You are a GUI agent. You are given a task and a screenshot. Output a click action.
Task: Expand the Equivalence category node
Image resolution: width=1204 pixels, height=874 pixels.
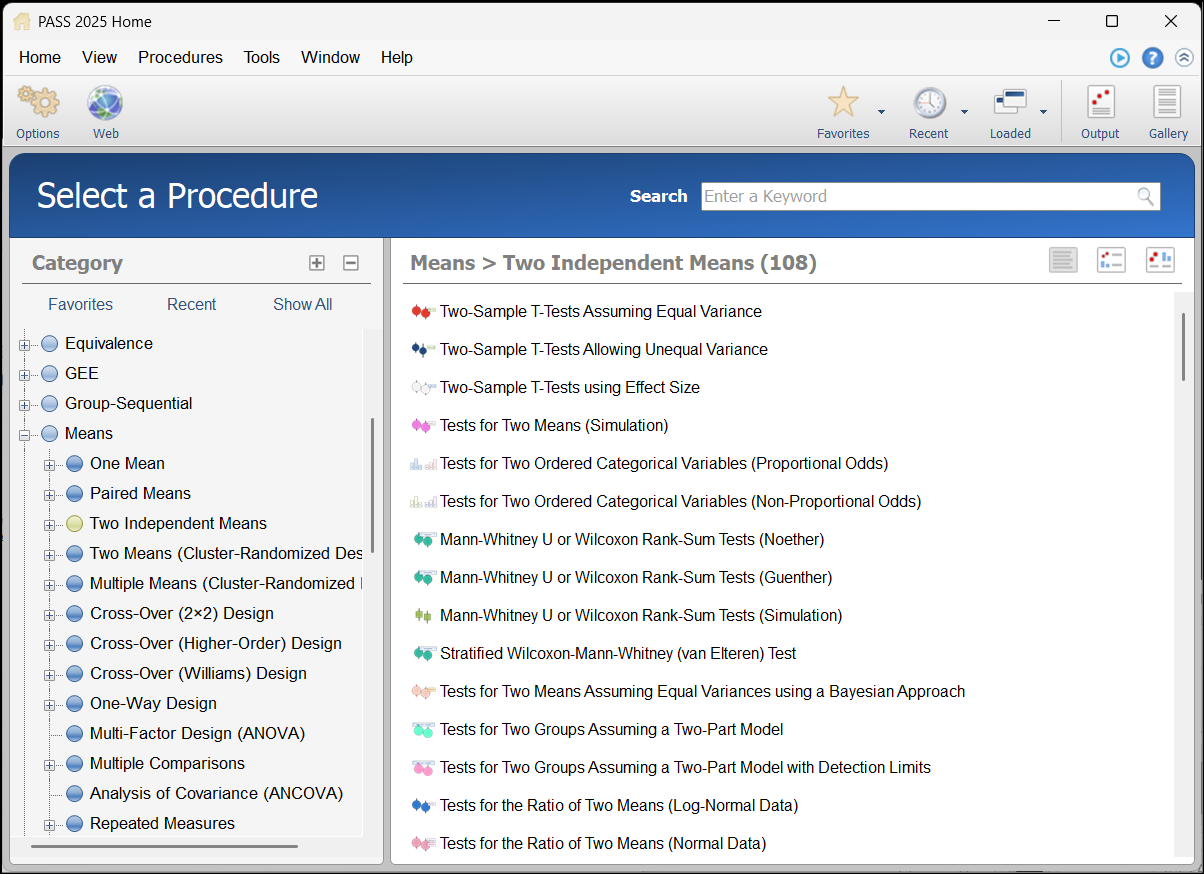click(x=25, y=344)
